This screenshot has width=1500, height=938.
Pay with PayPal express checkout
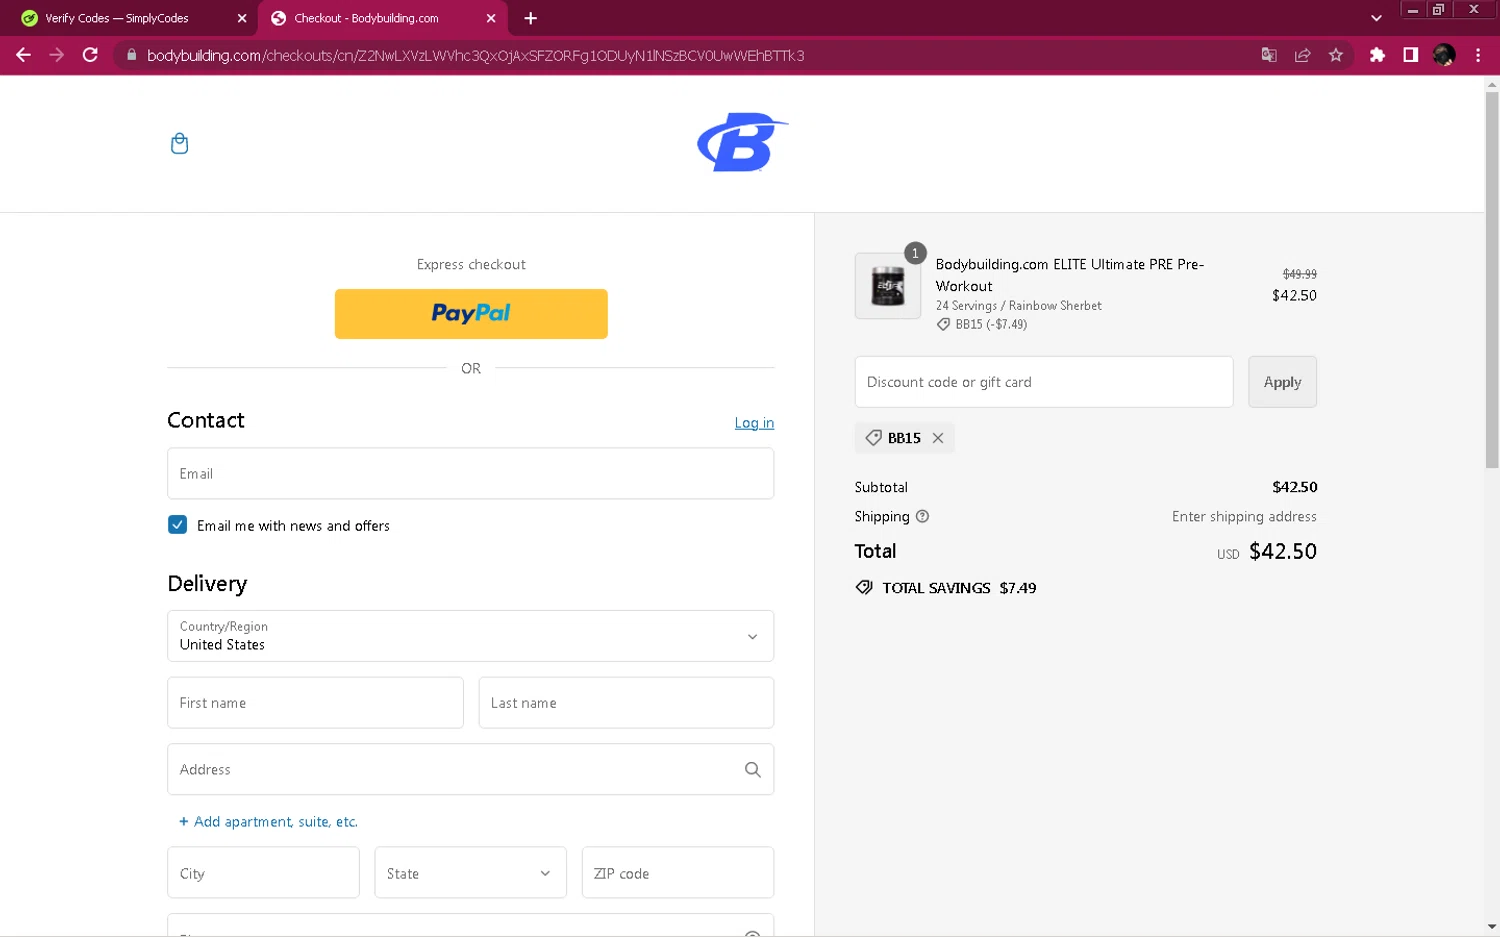471,314
